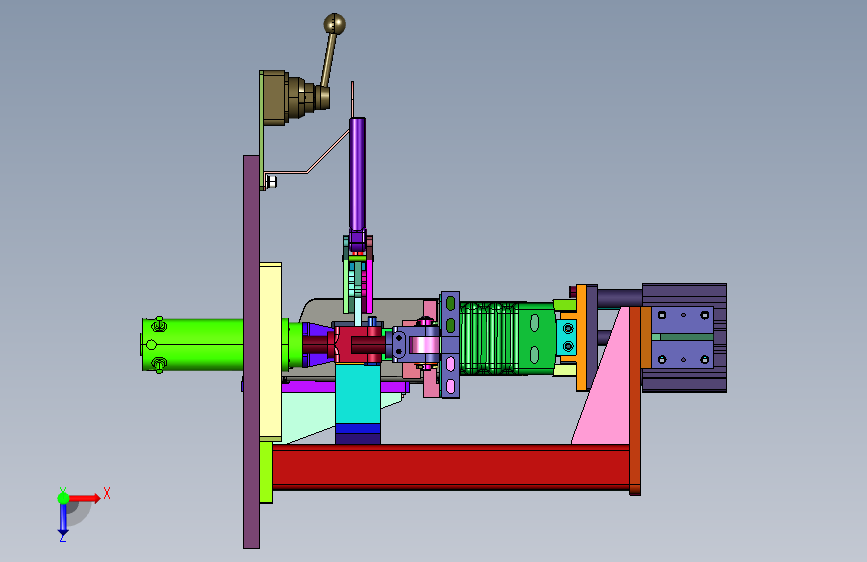867x562 pixels.
Task: Select the ball knob on the lever
Action: 335,24
